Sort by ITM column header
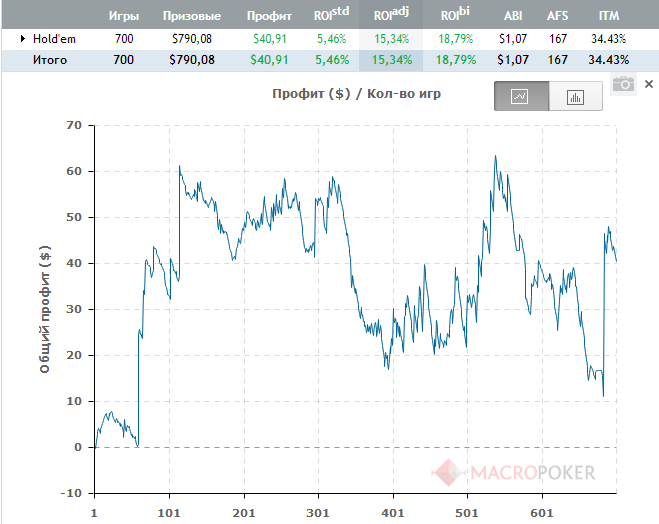The width and height of the screenshot is (659, 524). click(609, 16)
